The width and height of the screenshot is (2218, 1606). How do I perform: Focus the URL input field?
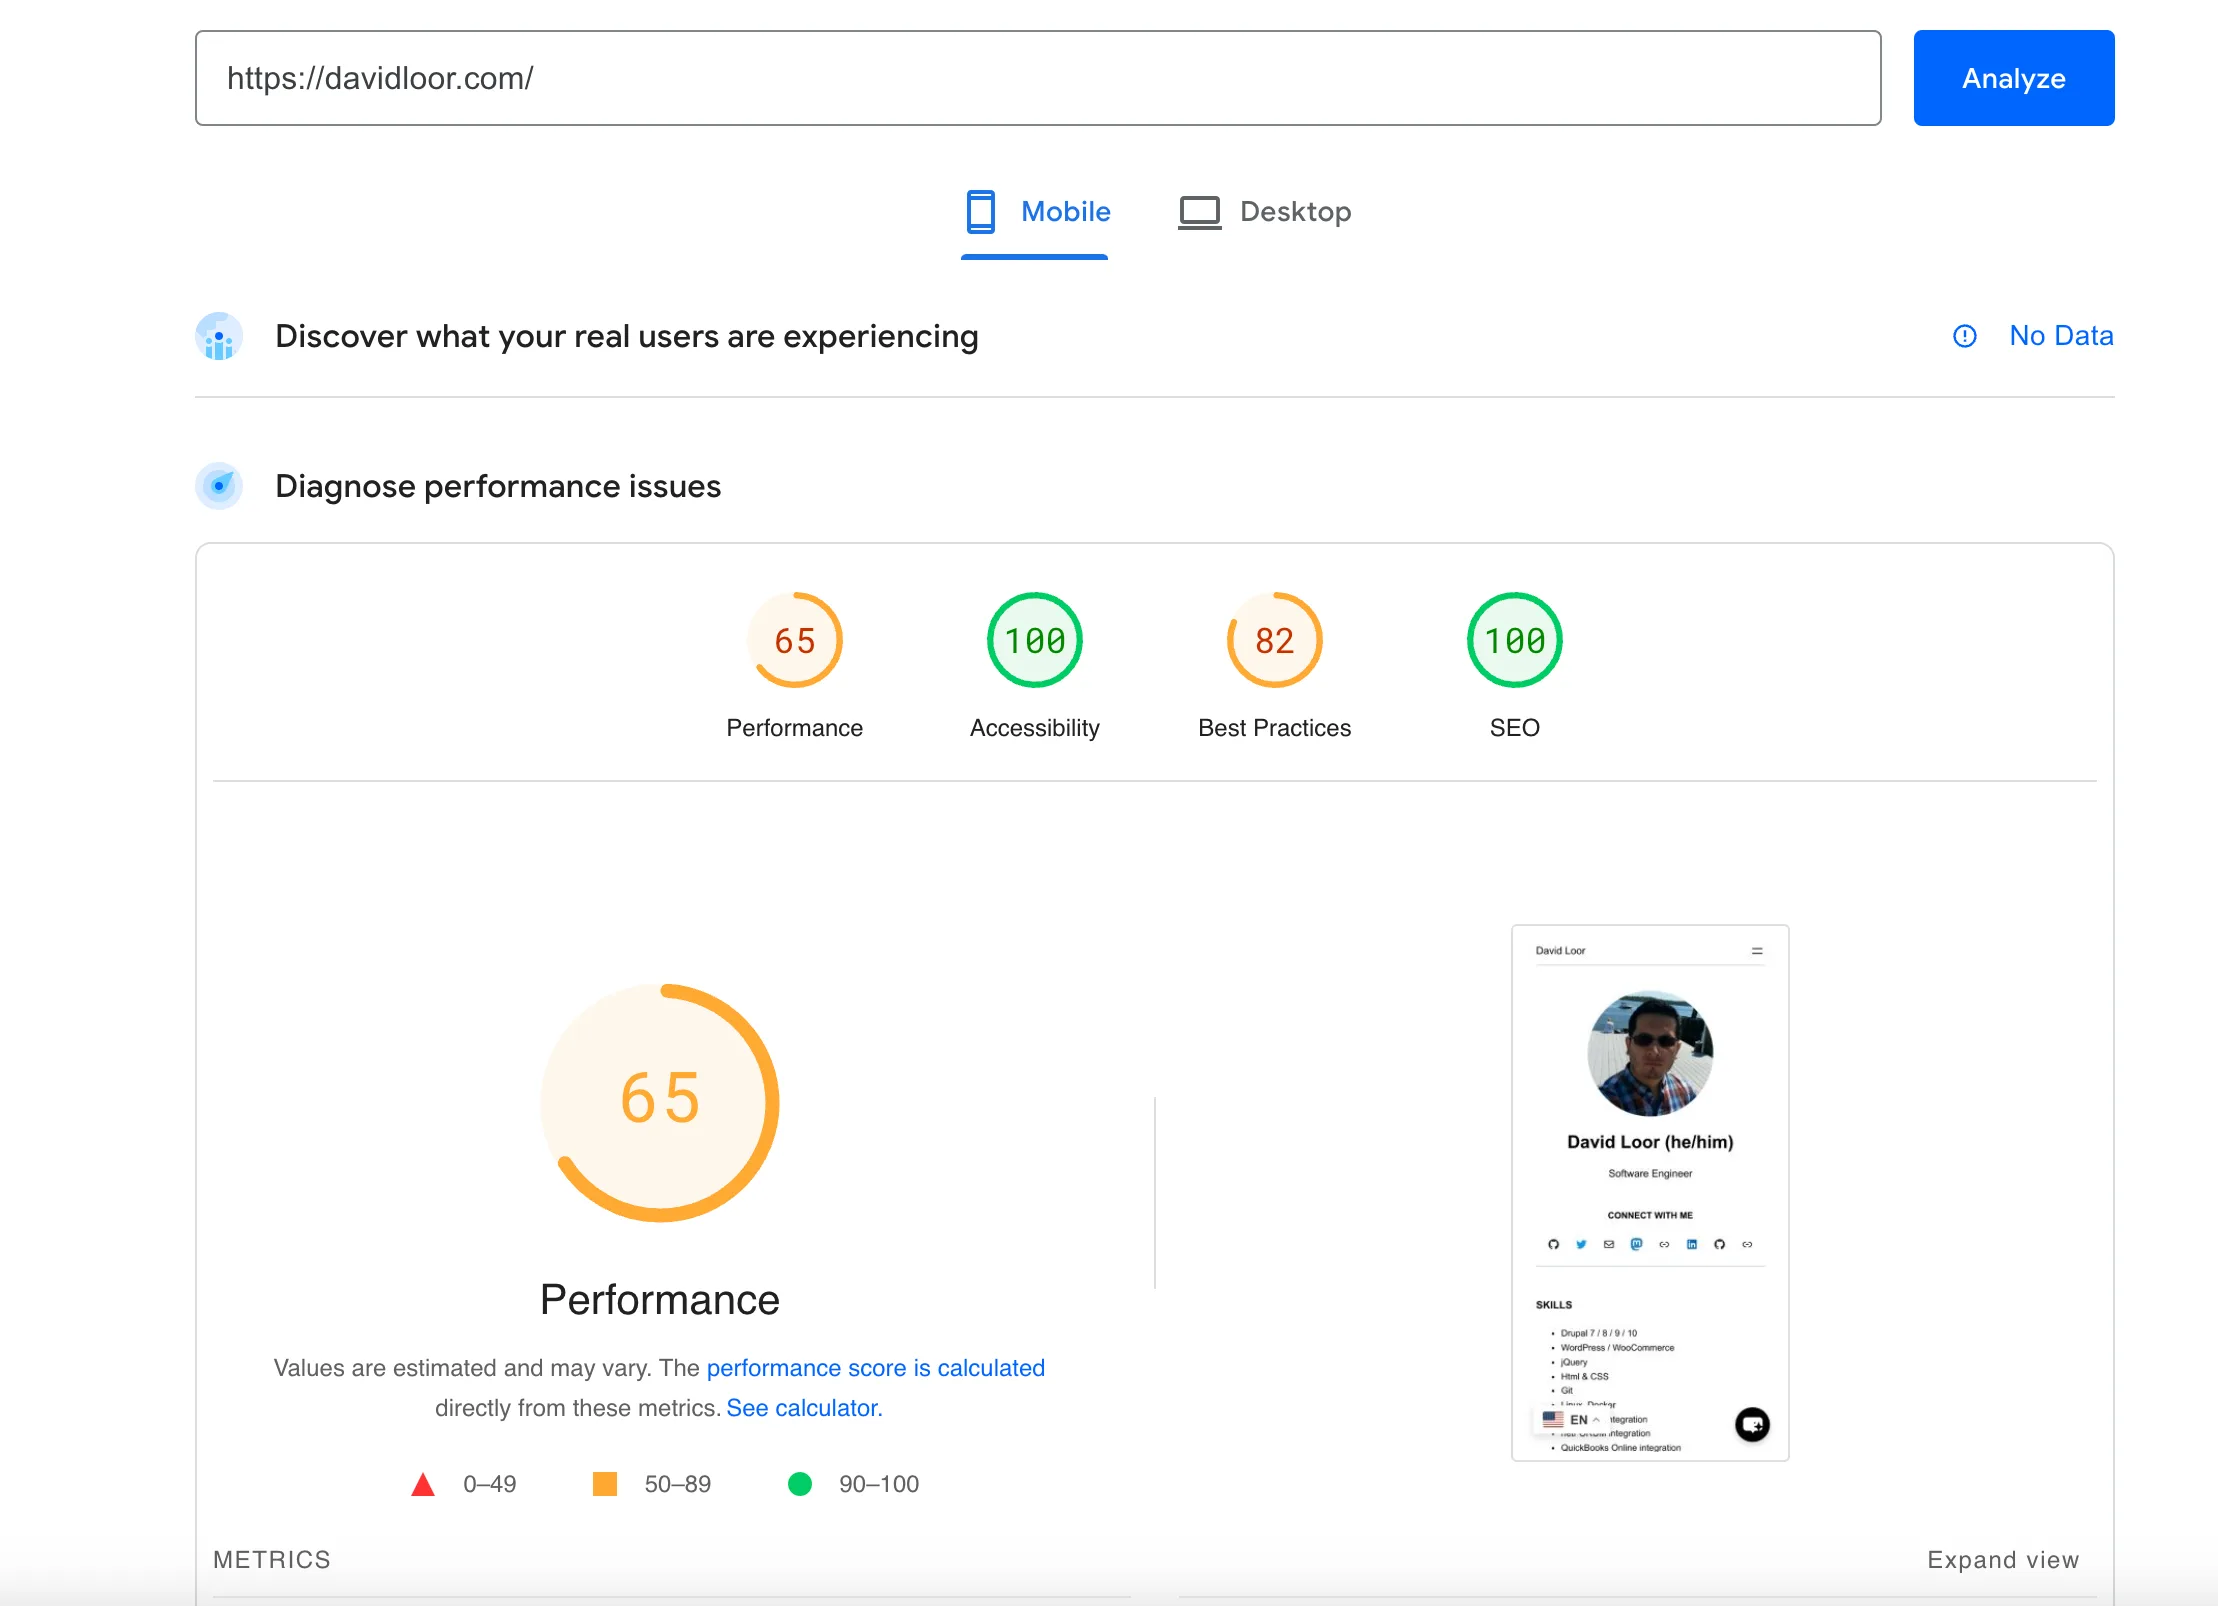[x=1038, y=78]
